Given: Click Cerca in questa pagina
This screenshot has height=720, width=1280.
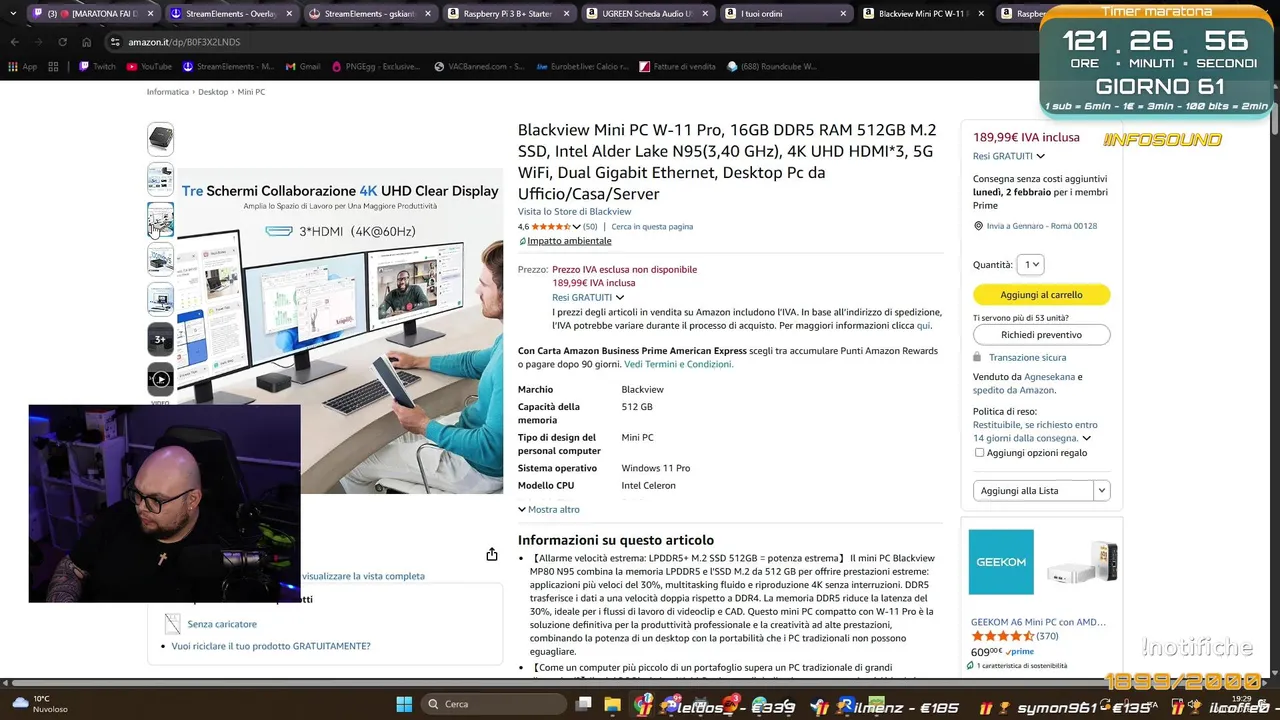Looking at the screenshot, I should point(652,227).
